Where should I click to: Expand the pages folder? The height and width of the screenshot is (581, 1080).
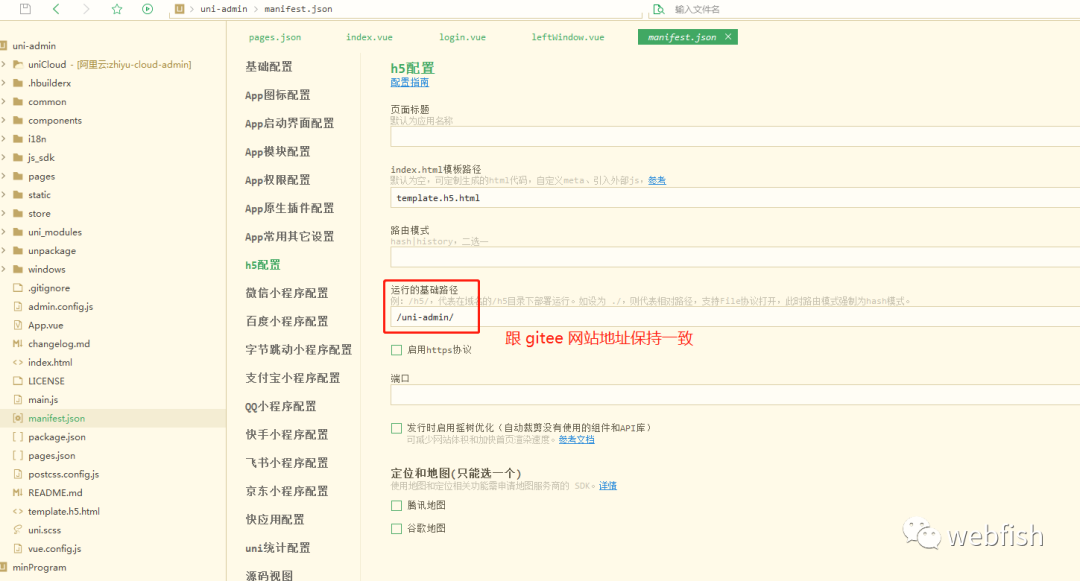[x=3, y=176]
